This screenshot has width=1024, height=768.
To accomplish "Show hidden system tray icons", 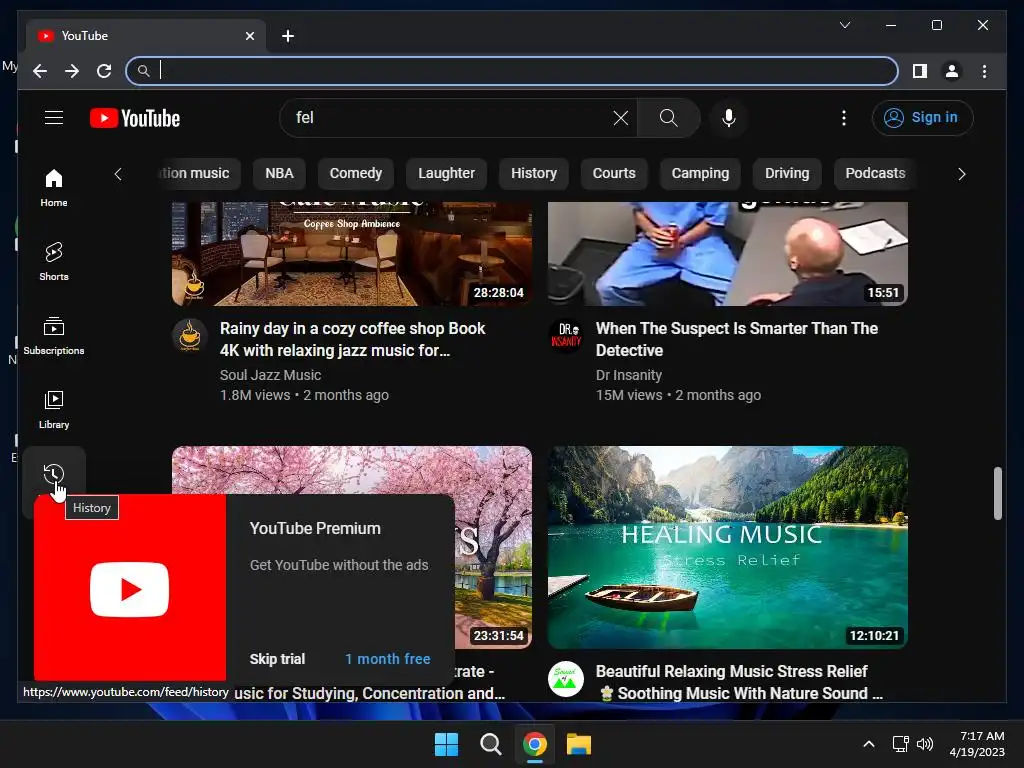I will 869,744.
